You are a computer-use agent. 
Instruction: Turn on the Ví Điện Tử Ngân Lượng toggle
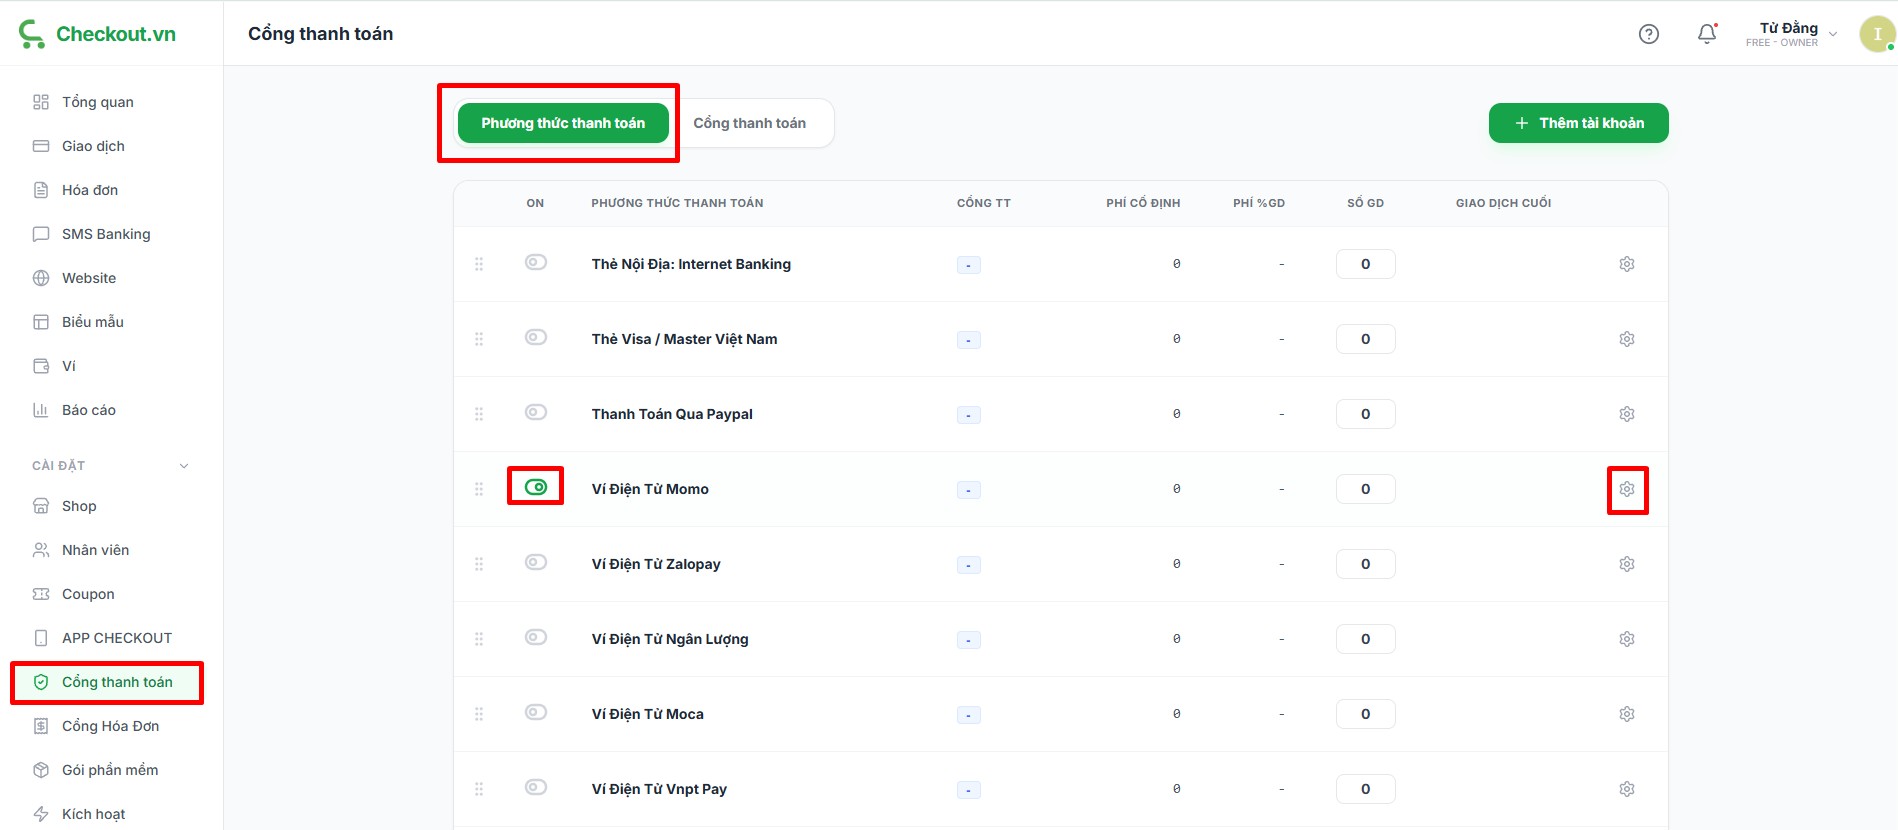pyautogui.click(x=536, y=637)
